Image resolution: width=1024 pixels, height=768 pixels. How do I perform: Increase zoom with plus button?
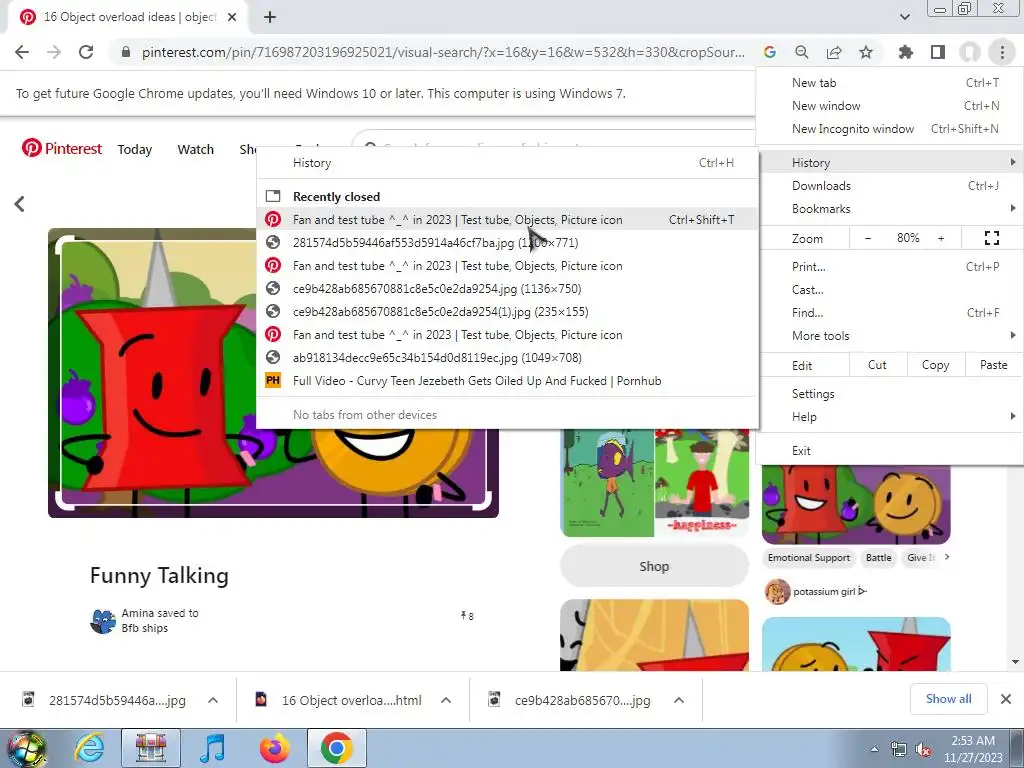[x=941, y=238]
